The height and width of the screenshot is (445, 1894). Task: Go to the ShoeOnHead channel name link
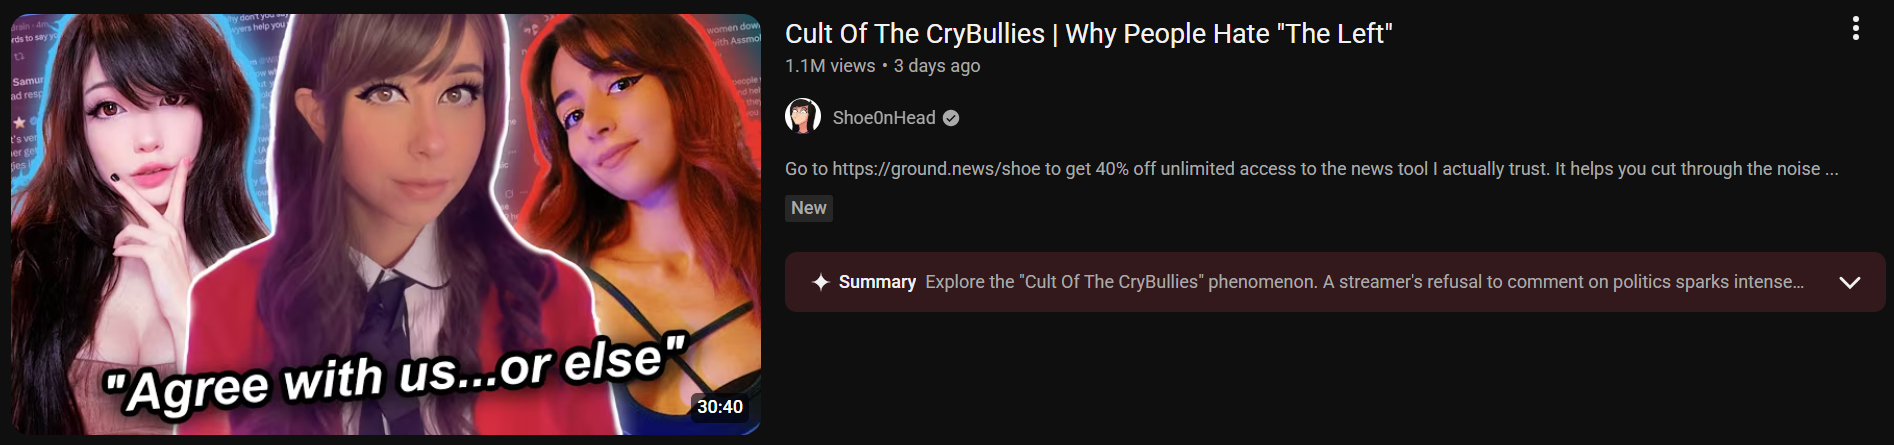pos(884,118)
